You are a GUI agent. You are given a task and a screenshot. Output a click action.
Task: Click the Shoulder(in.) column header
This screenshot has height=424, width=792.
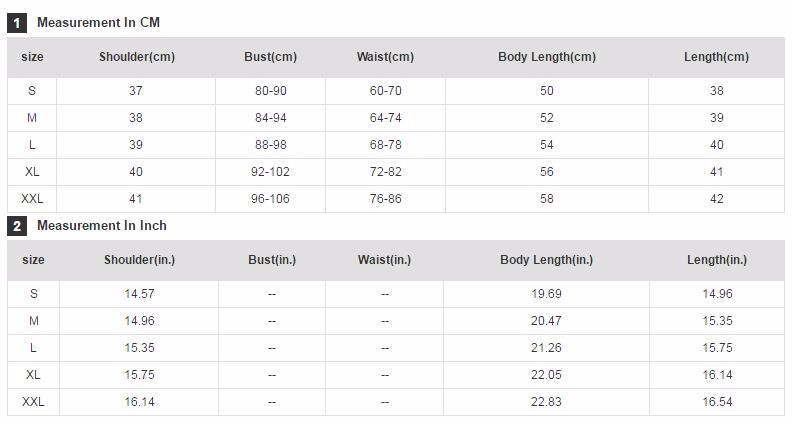tap(139, 260)
